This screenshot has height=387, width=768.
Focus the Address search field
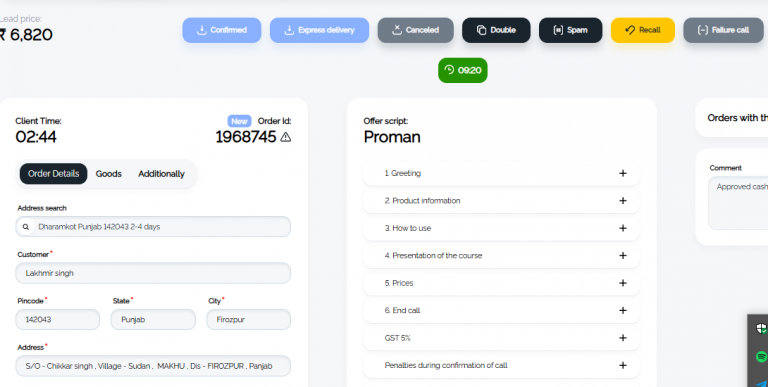click(153, 227)
